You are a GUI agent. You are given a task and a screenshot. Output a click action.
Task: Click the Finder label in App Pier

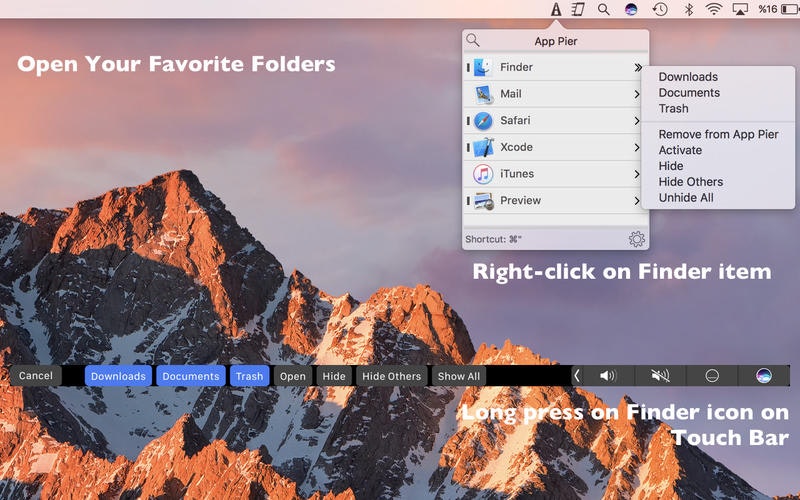coord(516,67)
